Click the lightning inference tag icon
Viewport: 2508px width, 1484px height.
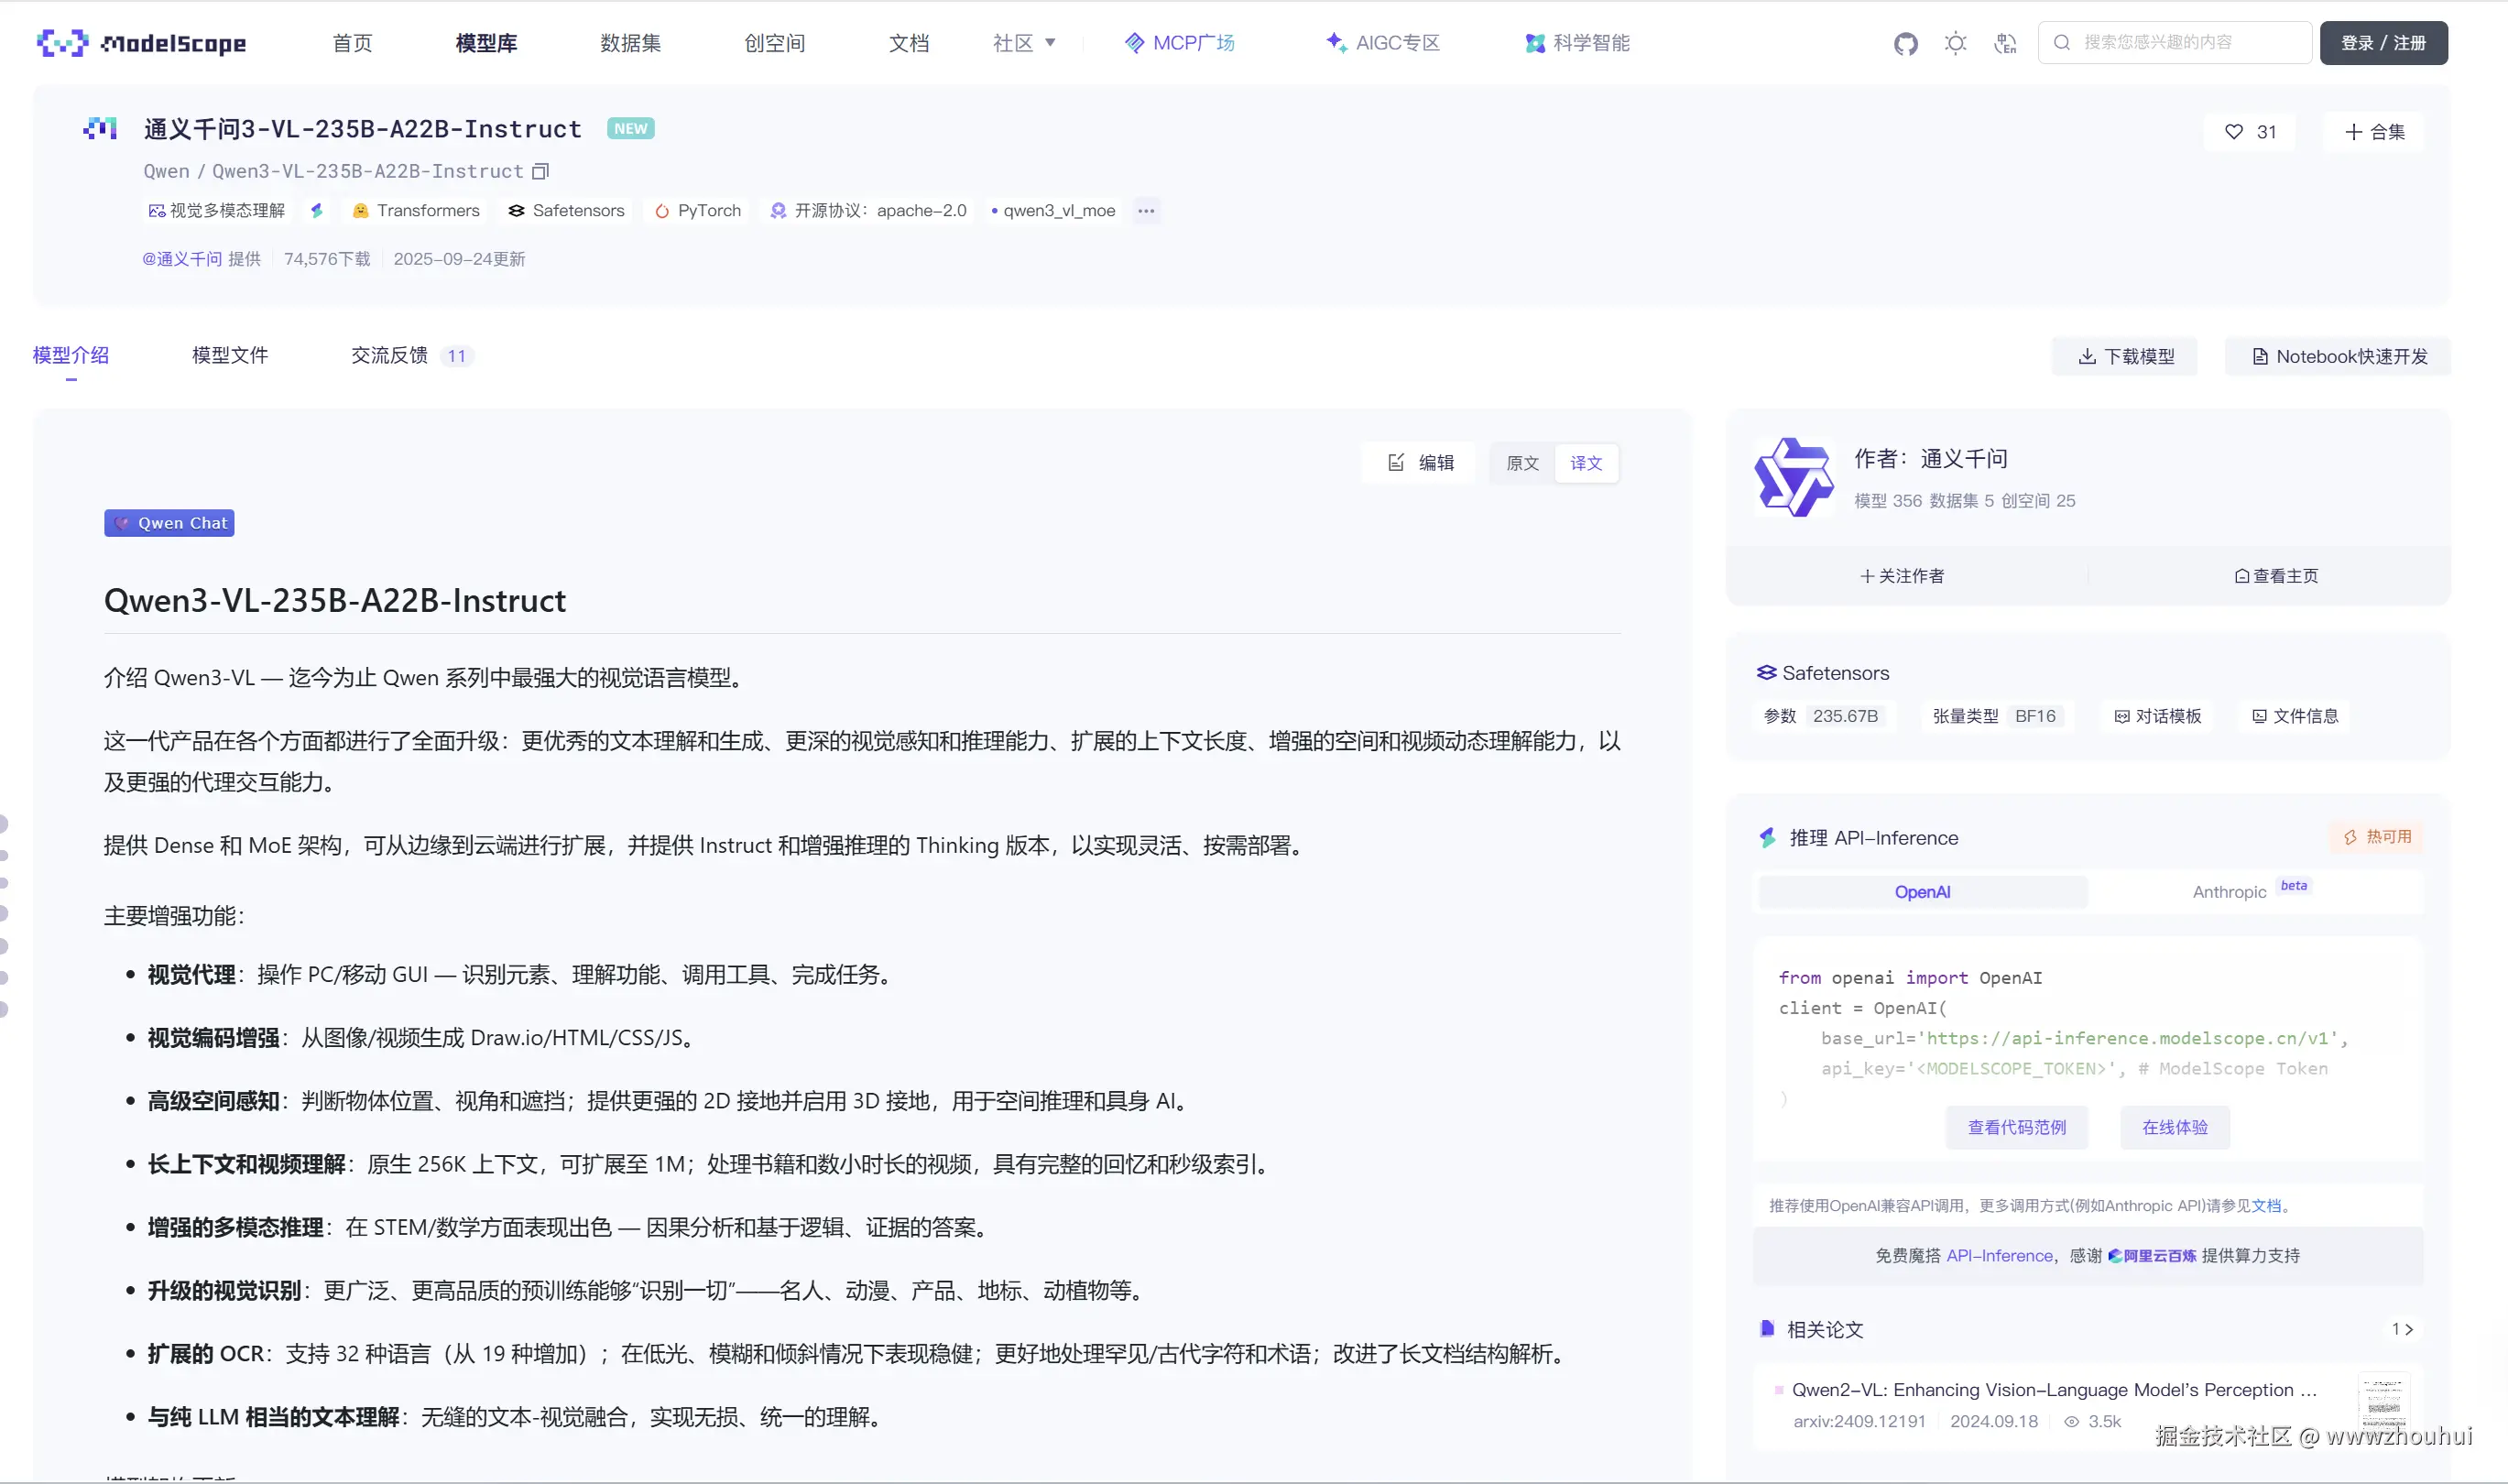(317, 210)
